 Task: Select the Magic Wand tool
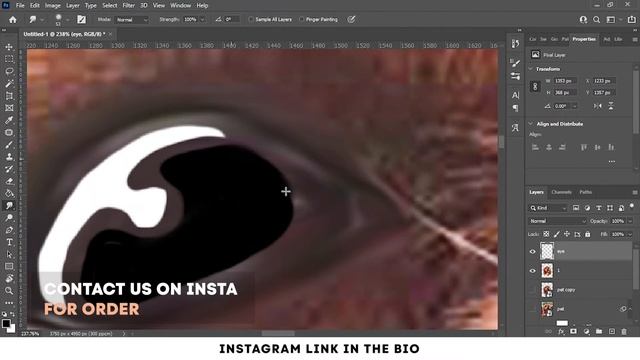9,84
